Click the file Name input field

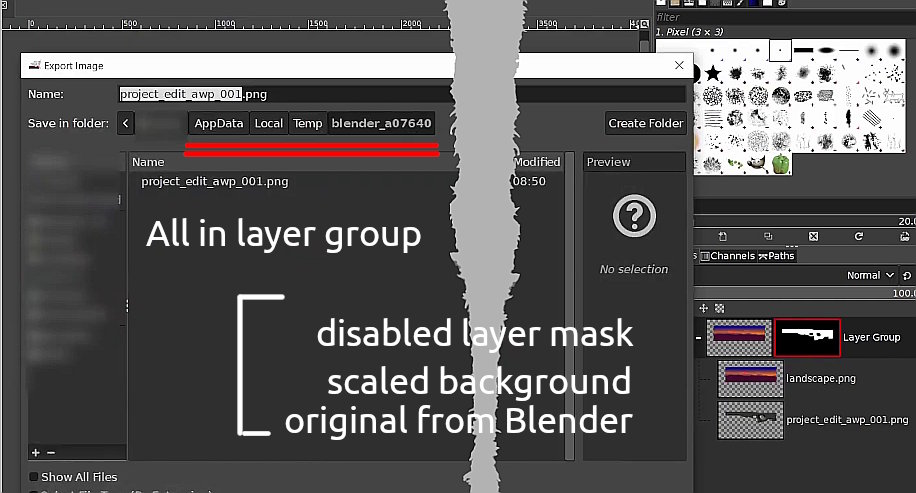402,94
